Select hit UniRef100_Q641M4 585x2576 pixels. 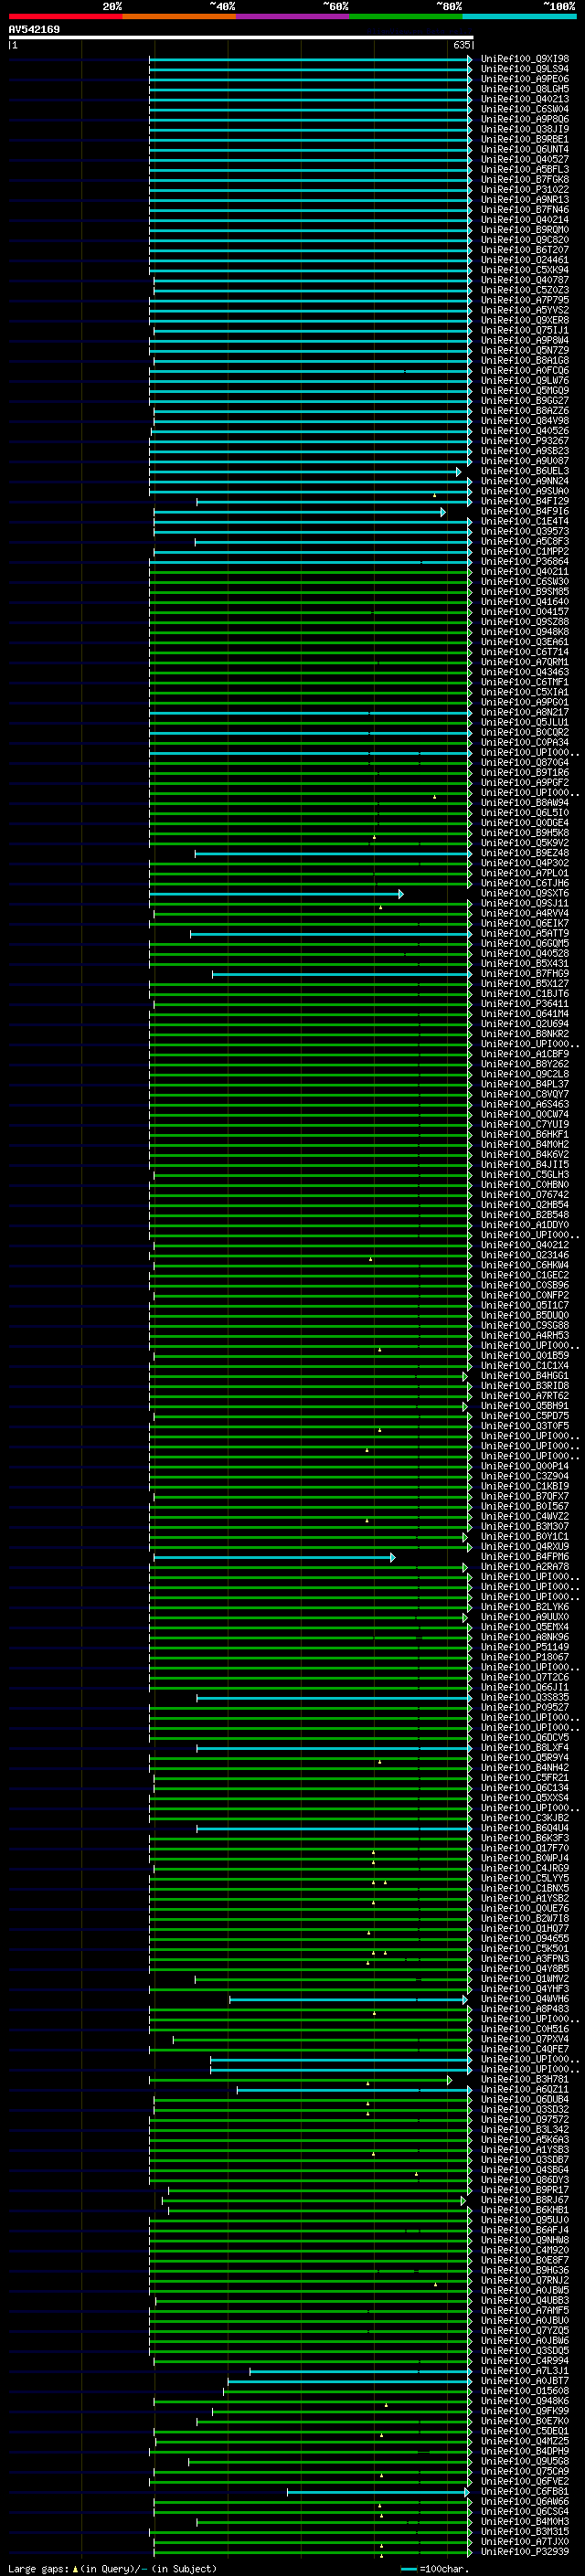tap(524, 1015)
